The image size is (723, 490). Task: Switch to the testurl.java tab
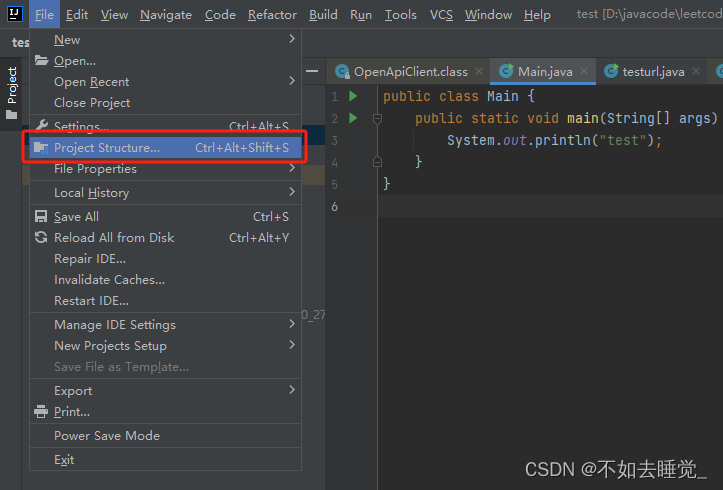point(651,71)
